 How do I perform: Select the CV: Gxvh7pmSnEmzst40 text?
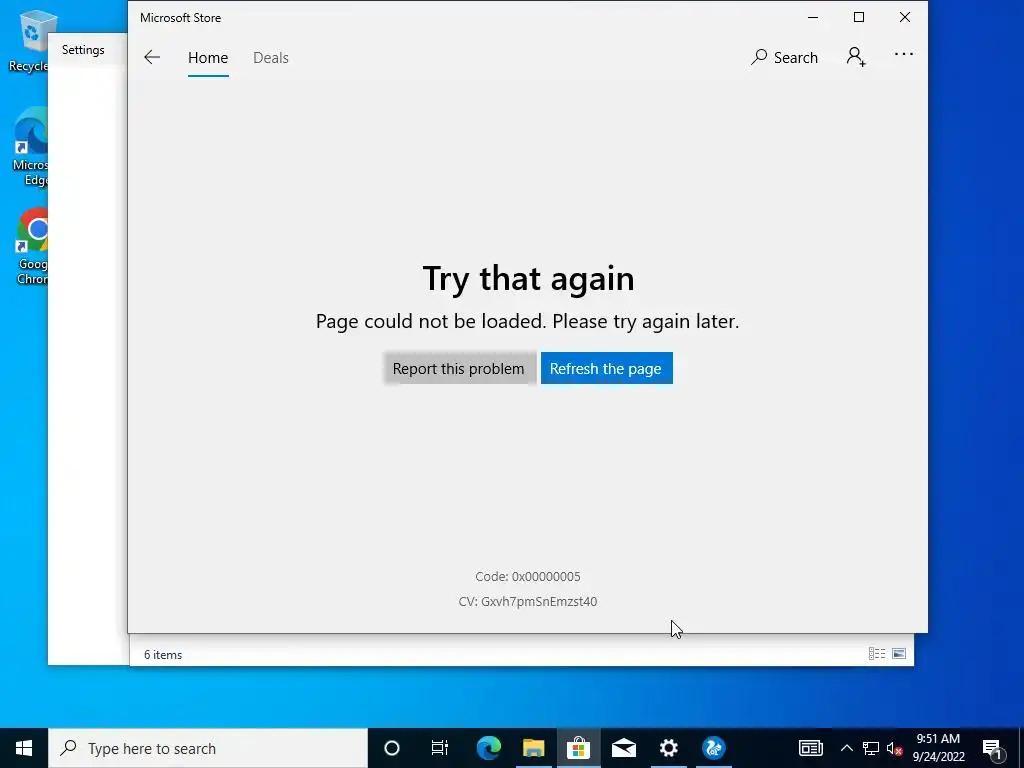pyautogui.click(x=528, y=601)
